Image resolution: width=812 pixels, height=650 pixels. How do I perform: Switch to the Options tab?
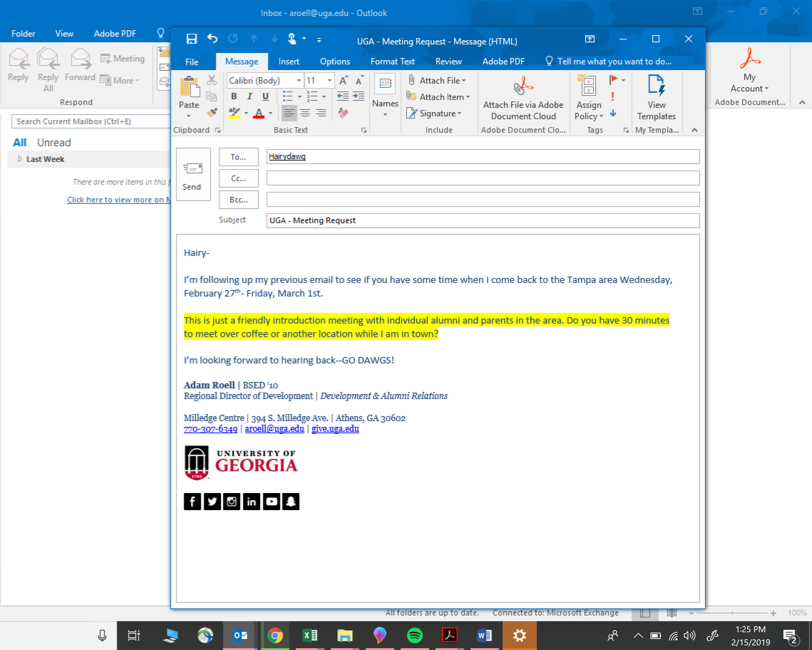(x=335, y=62)
